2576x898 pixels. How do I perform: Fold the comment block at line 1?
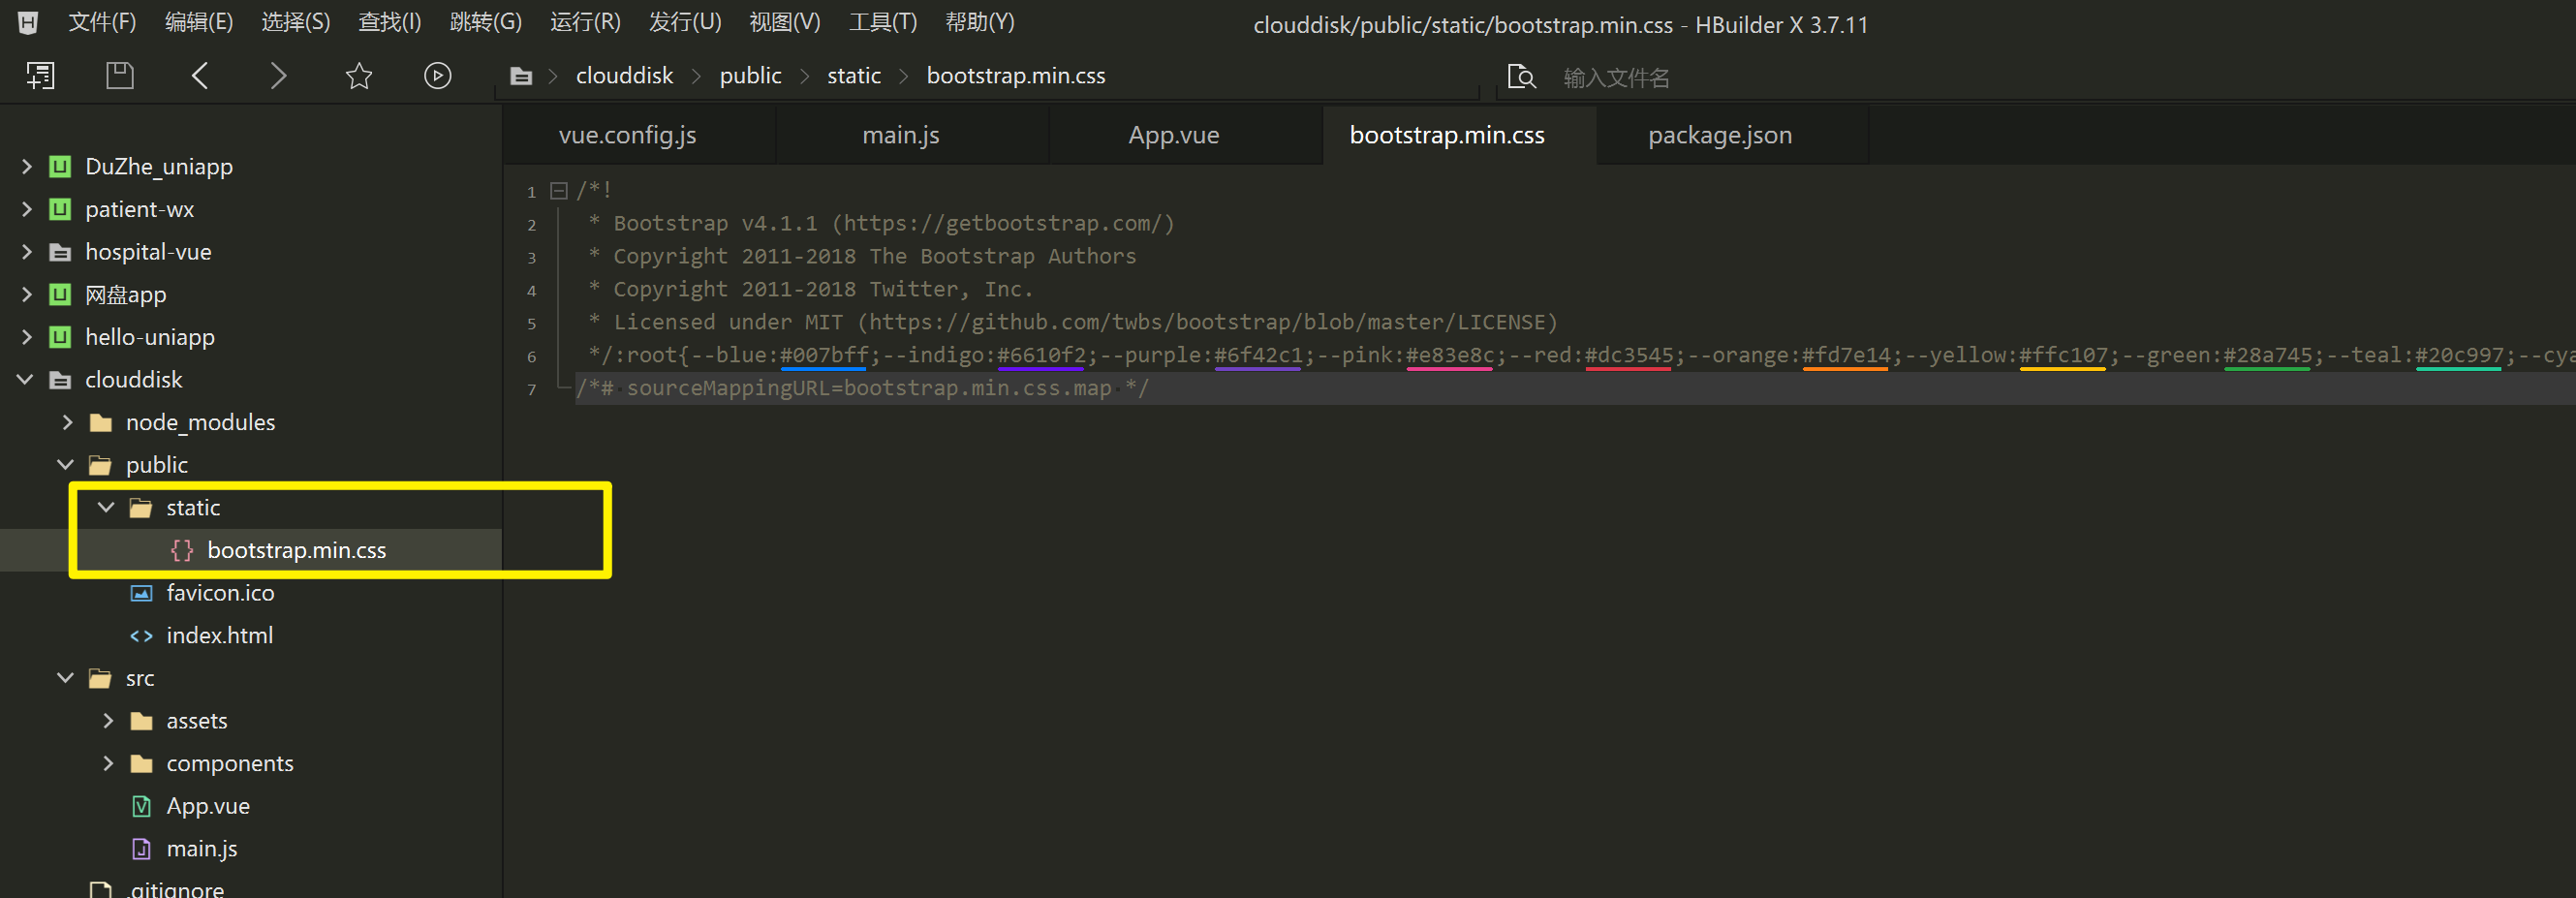559,190
